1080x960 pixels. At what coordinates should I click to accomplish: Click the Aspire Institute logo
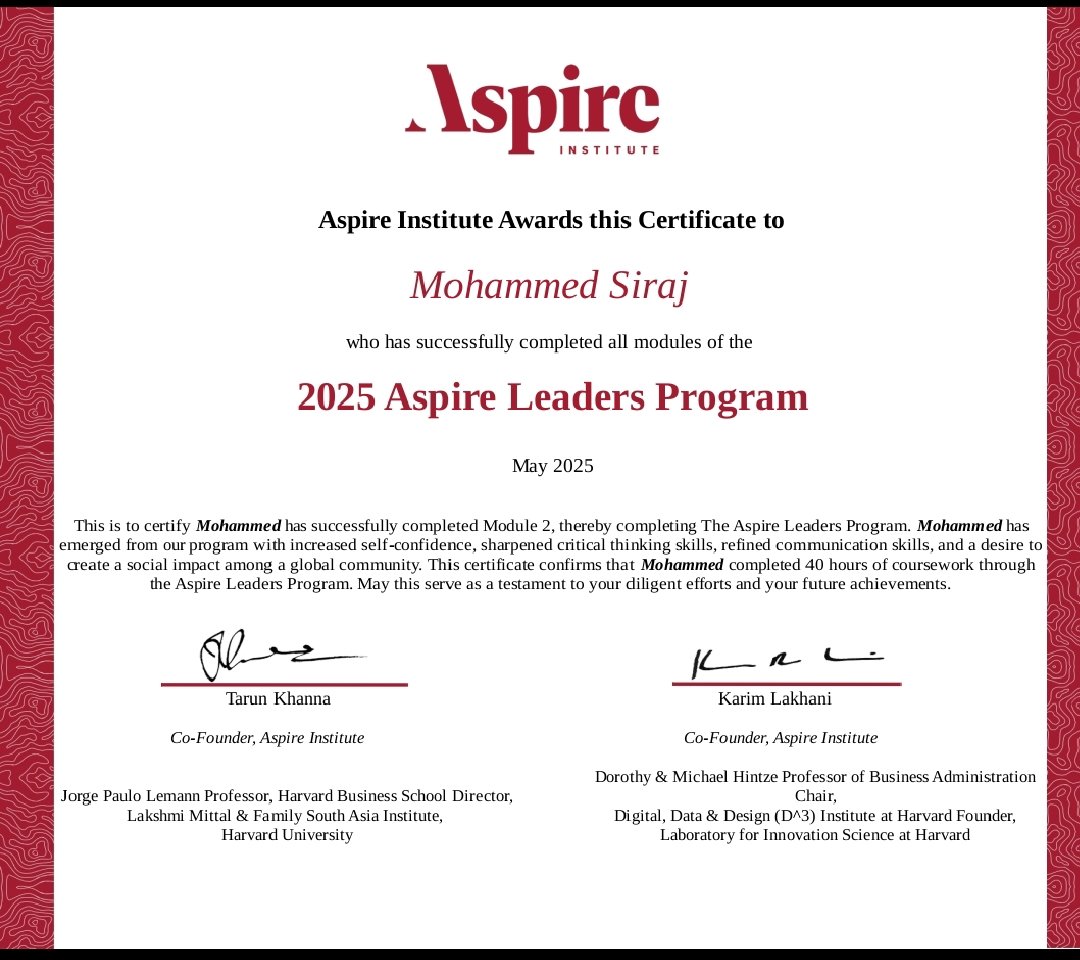pos(532,109)
